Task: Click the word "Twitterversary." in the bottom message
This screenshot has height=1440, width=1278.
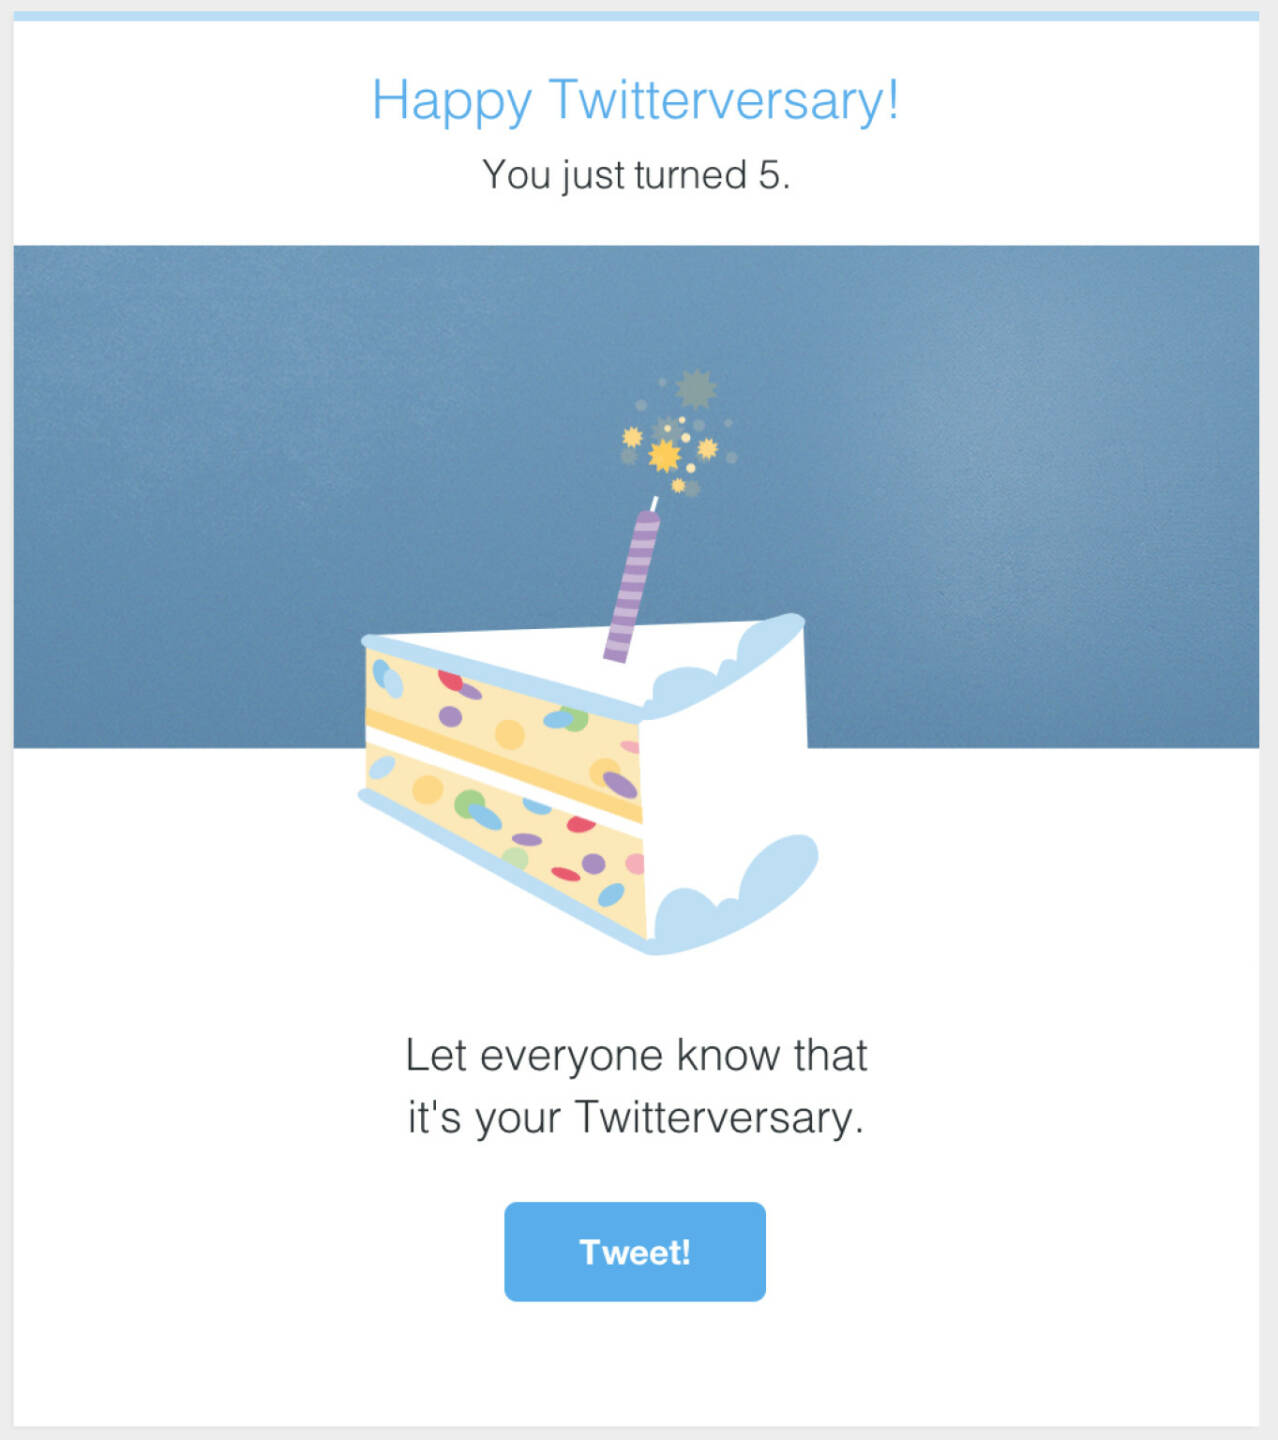Action: pyautogui.click(x=718, y=1117)
